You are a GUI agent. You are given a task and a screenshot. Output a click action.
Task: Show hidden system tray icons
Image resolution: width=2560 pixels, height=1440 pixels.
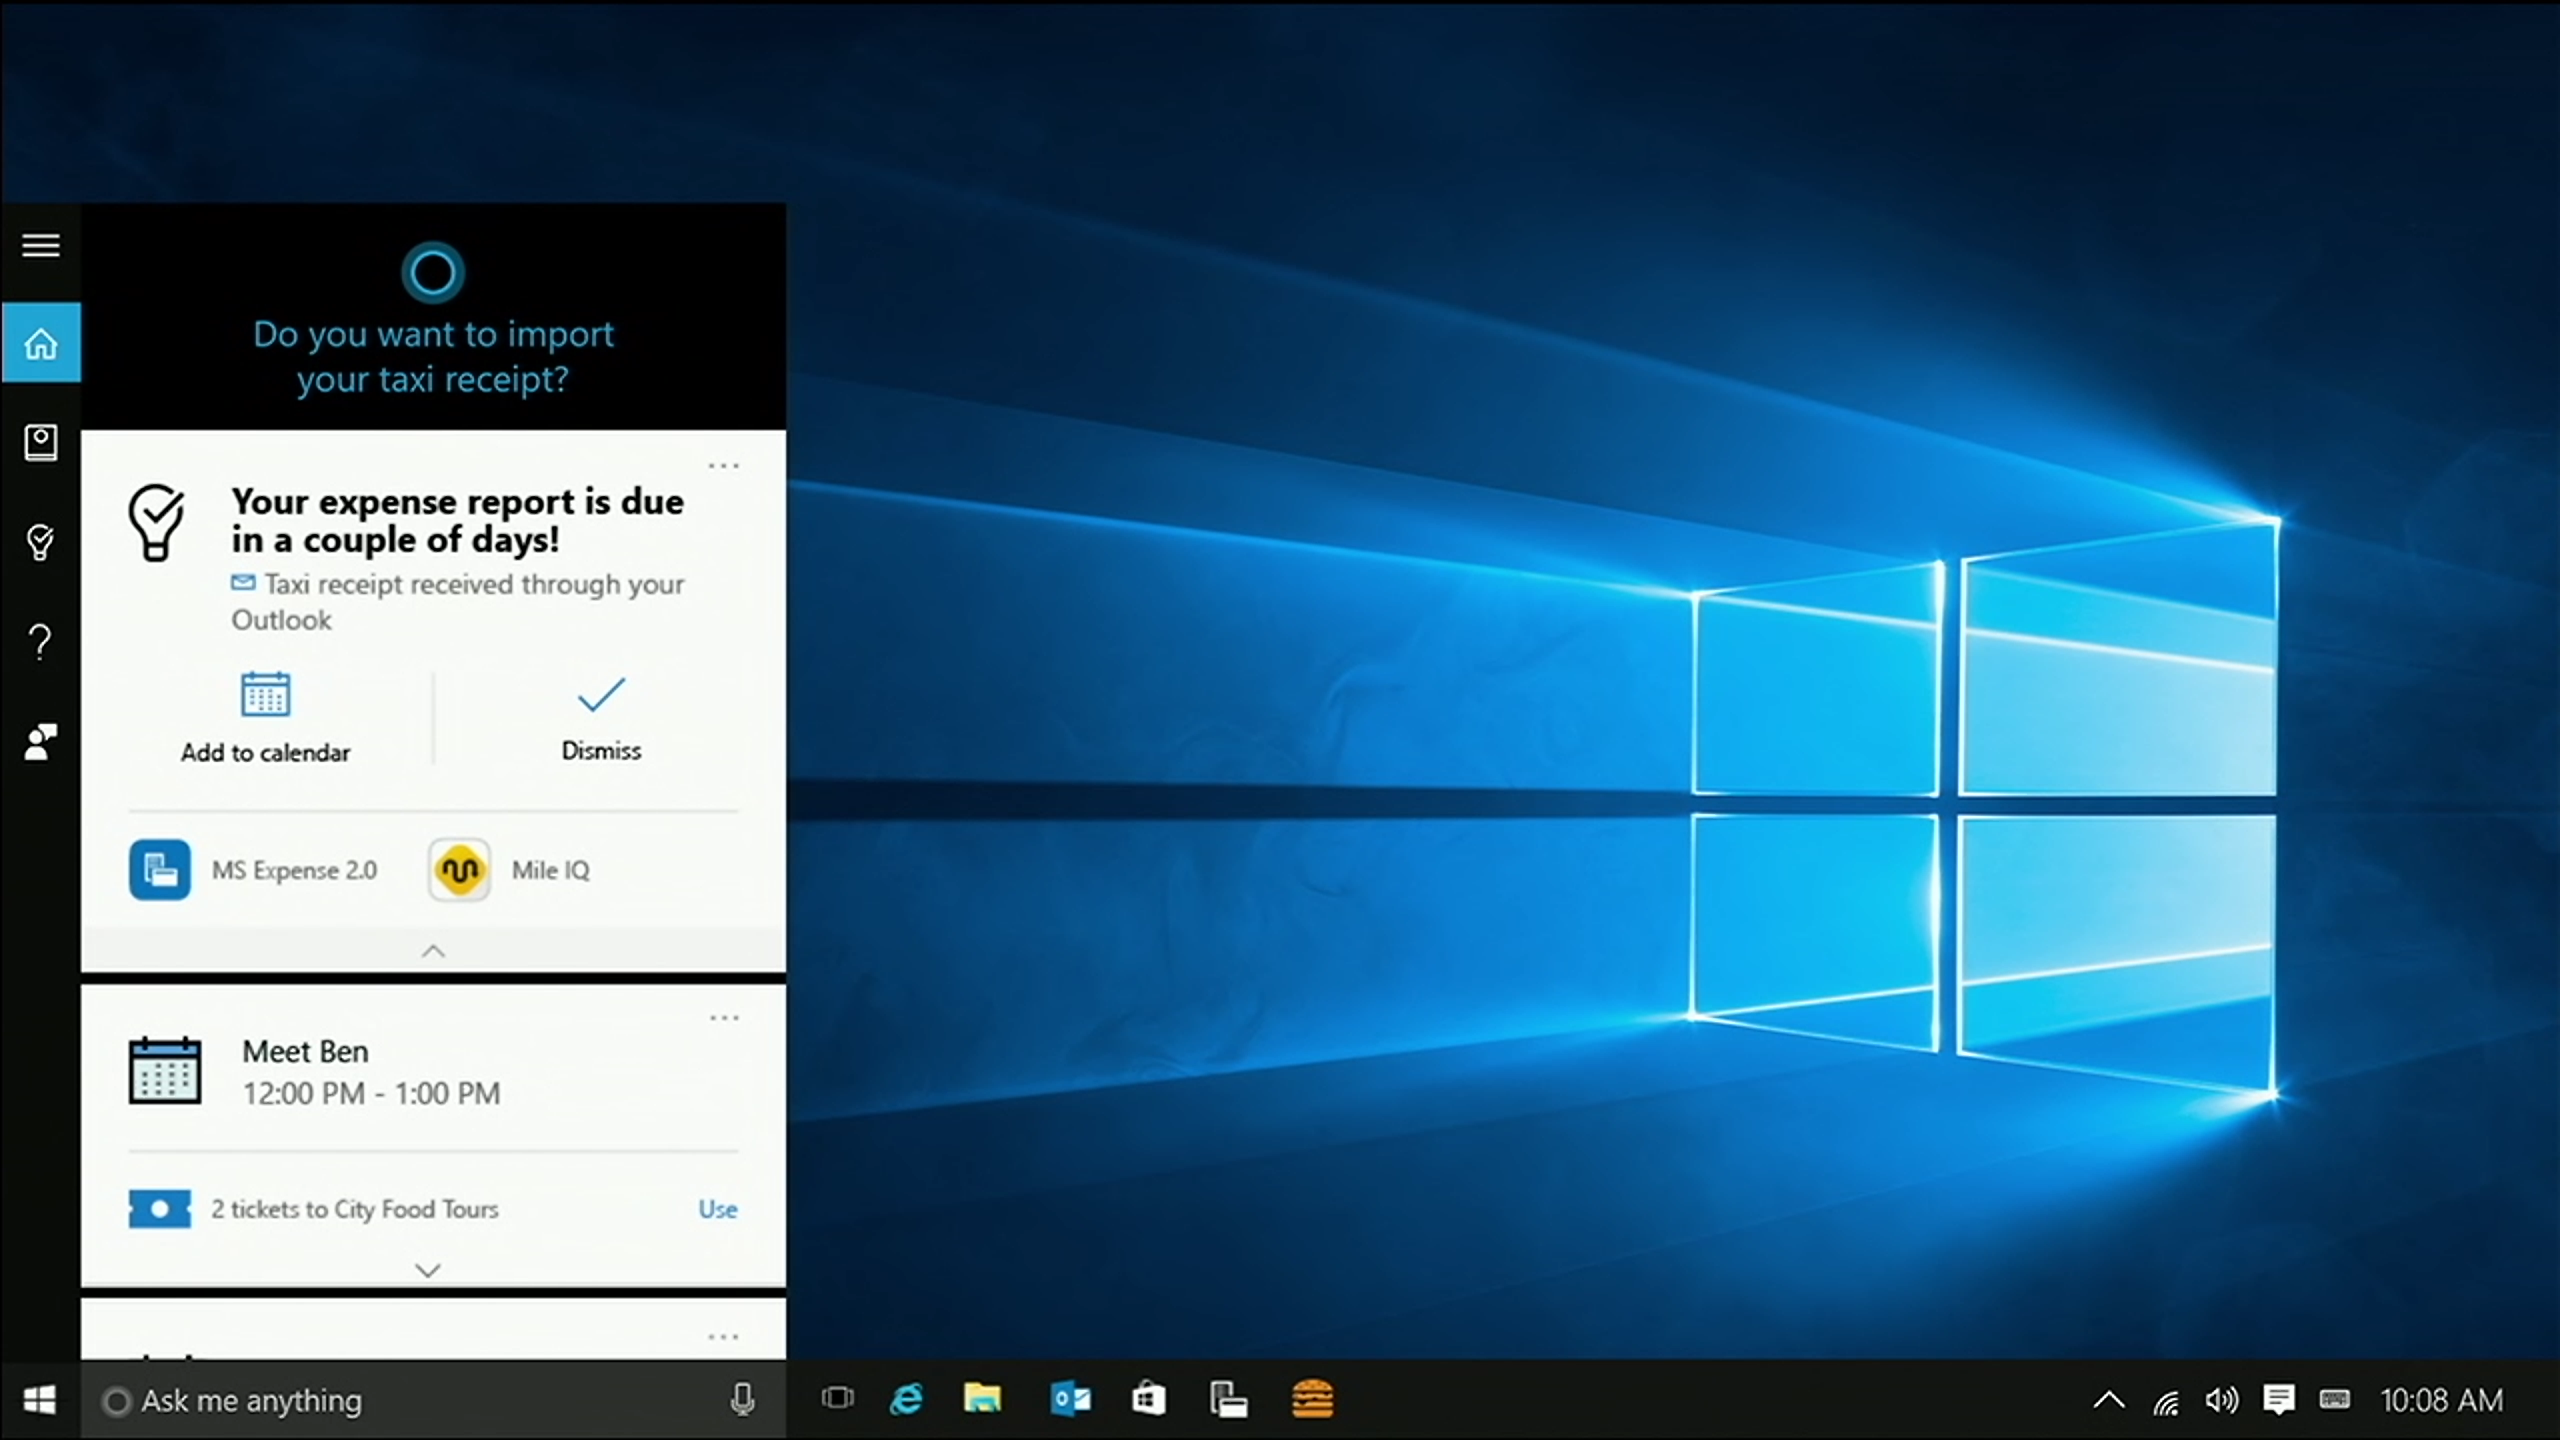(2108, 1400)
